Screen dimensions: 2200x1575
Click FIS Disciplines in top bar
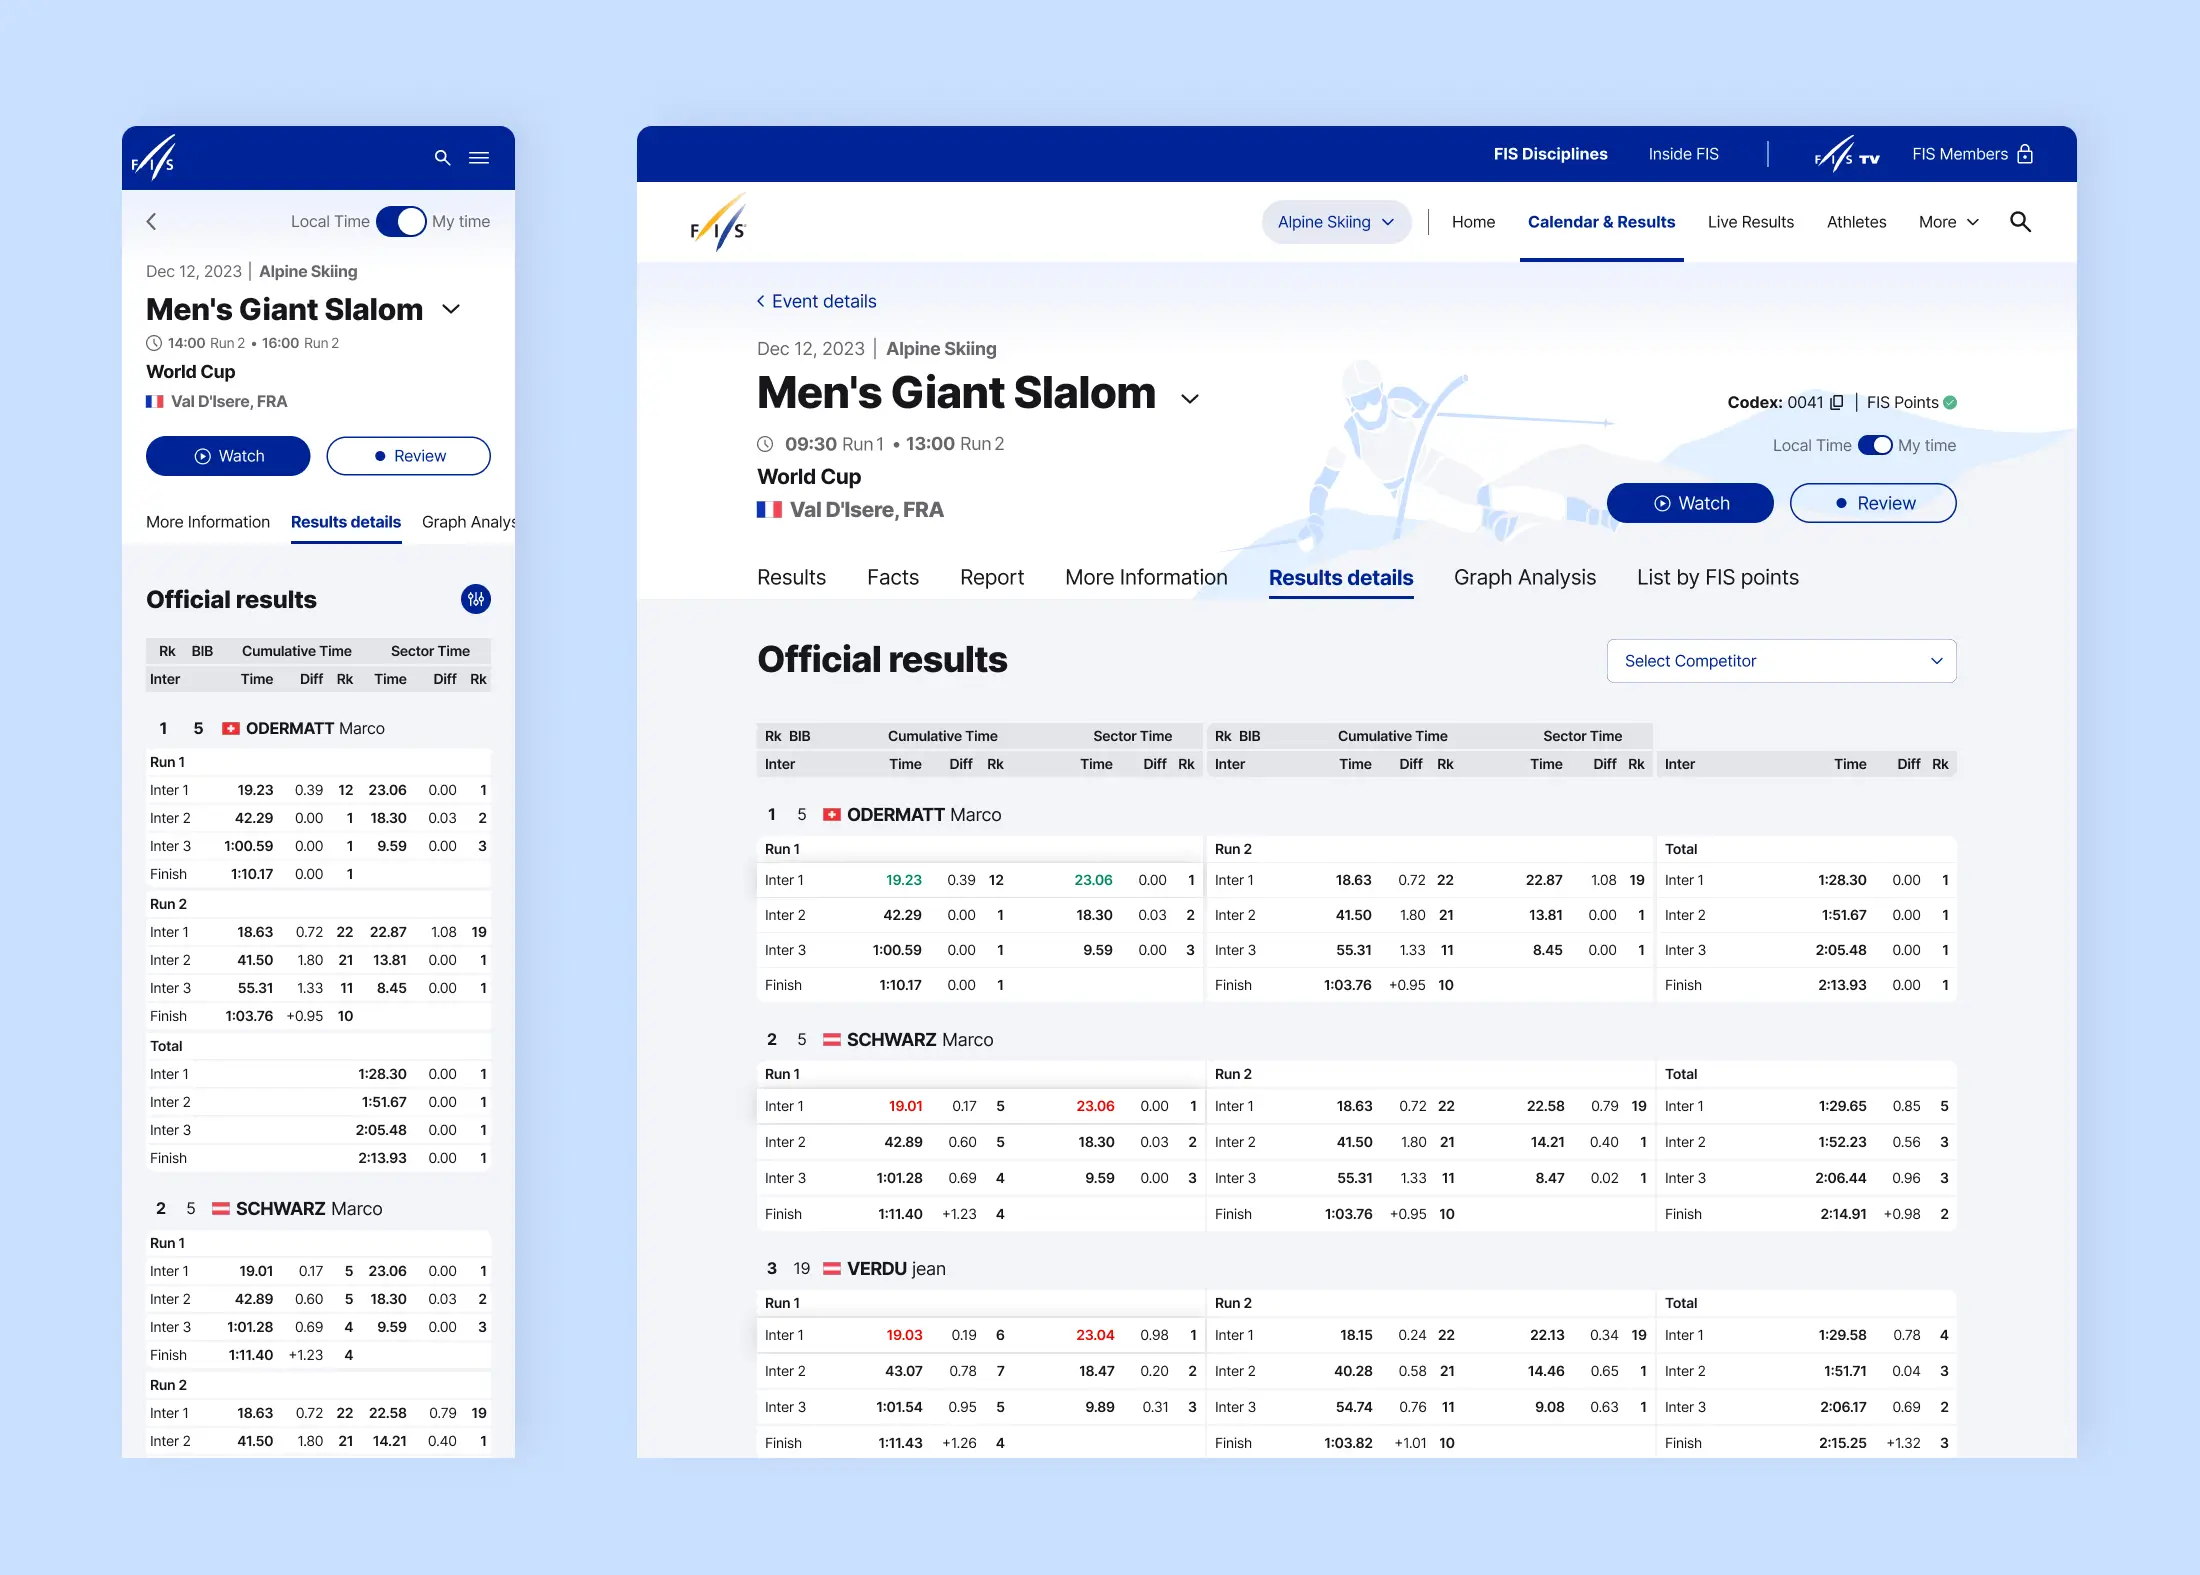[1550, 154]
